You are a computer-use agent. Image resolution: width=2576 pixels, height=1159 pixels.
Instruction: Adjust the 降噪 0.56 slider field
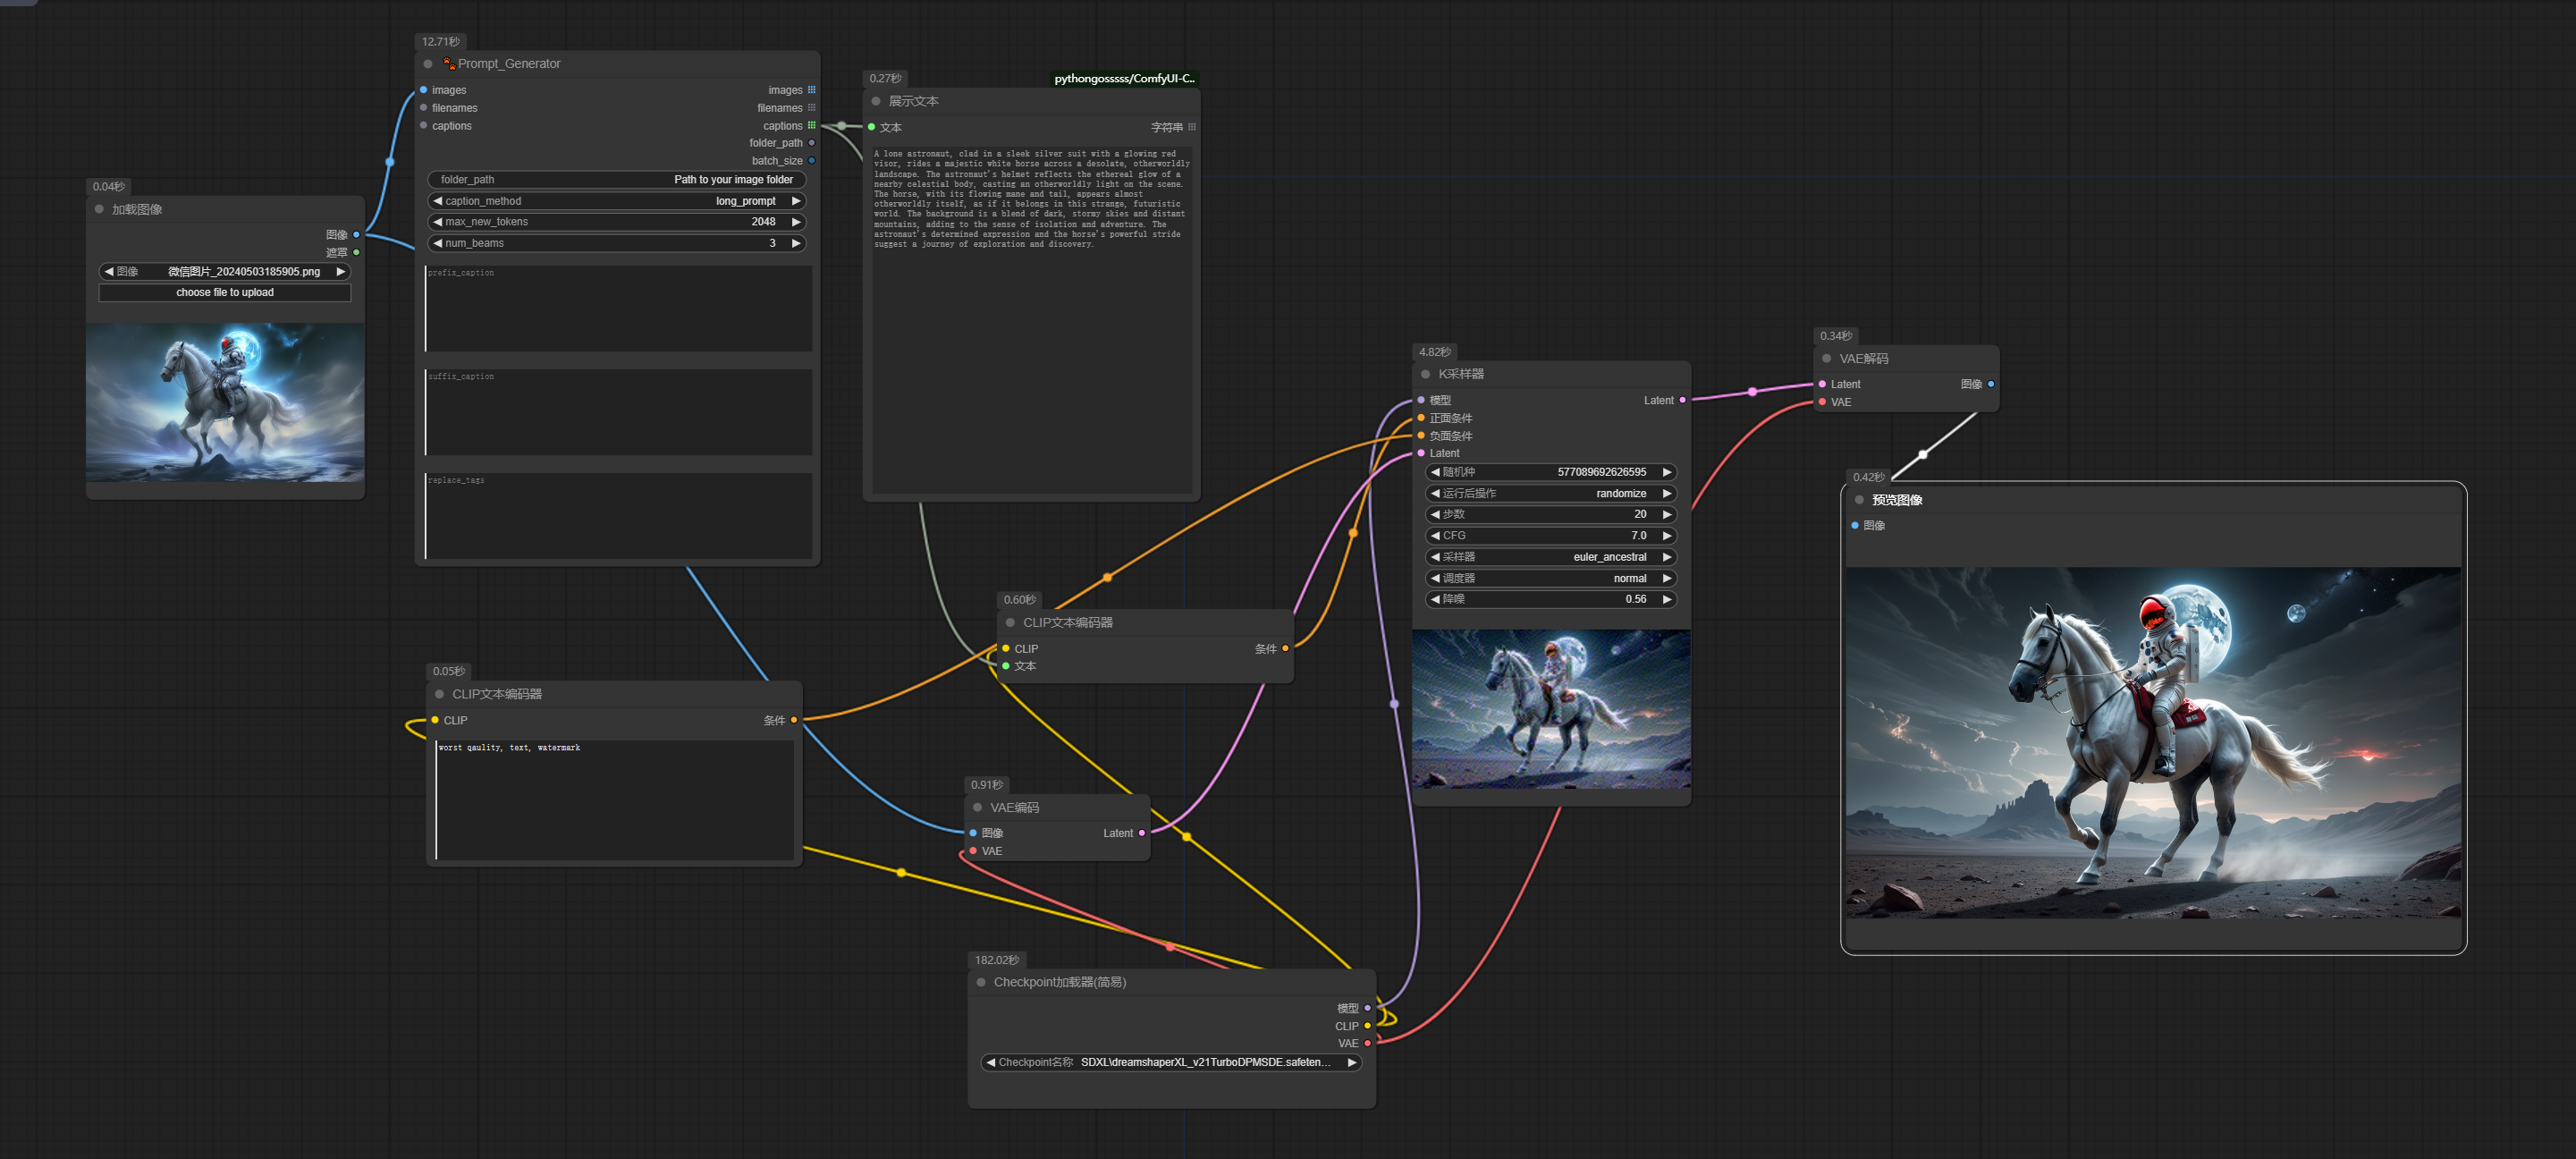coord(1550,599)
